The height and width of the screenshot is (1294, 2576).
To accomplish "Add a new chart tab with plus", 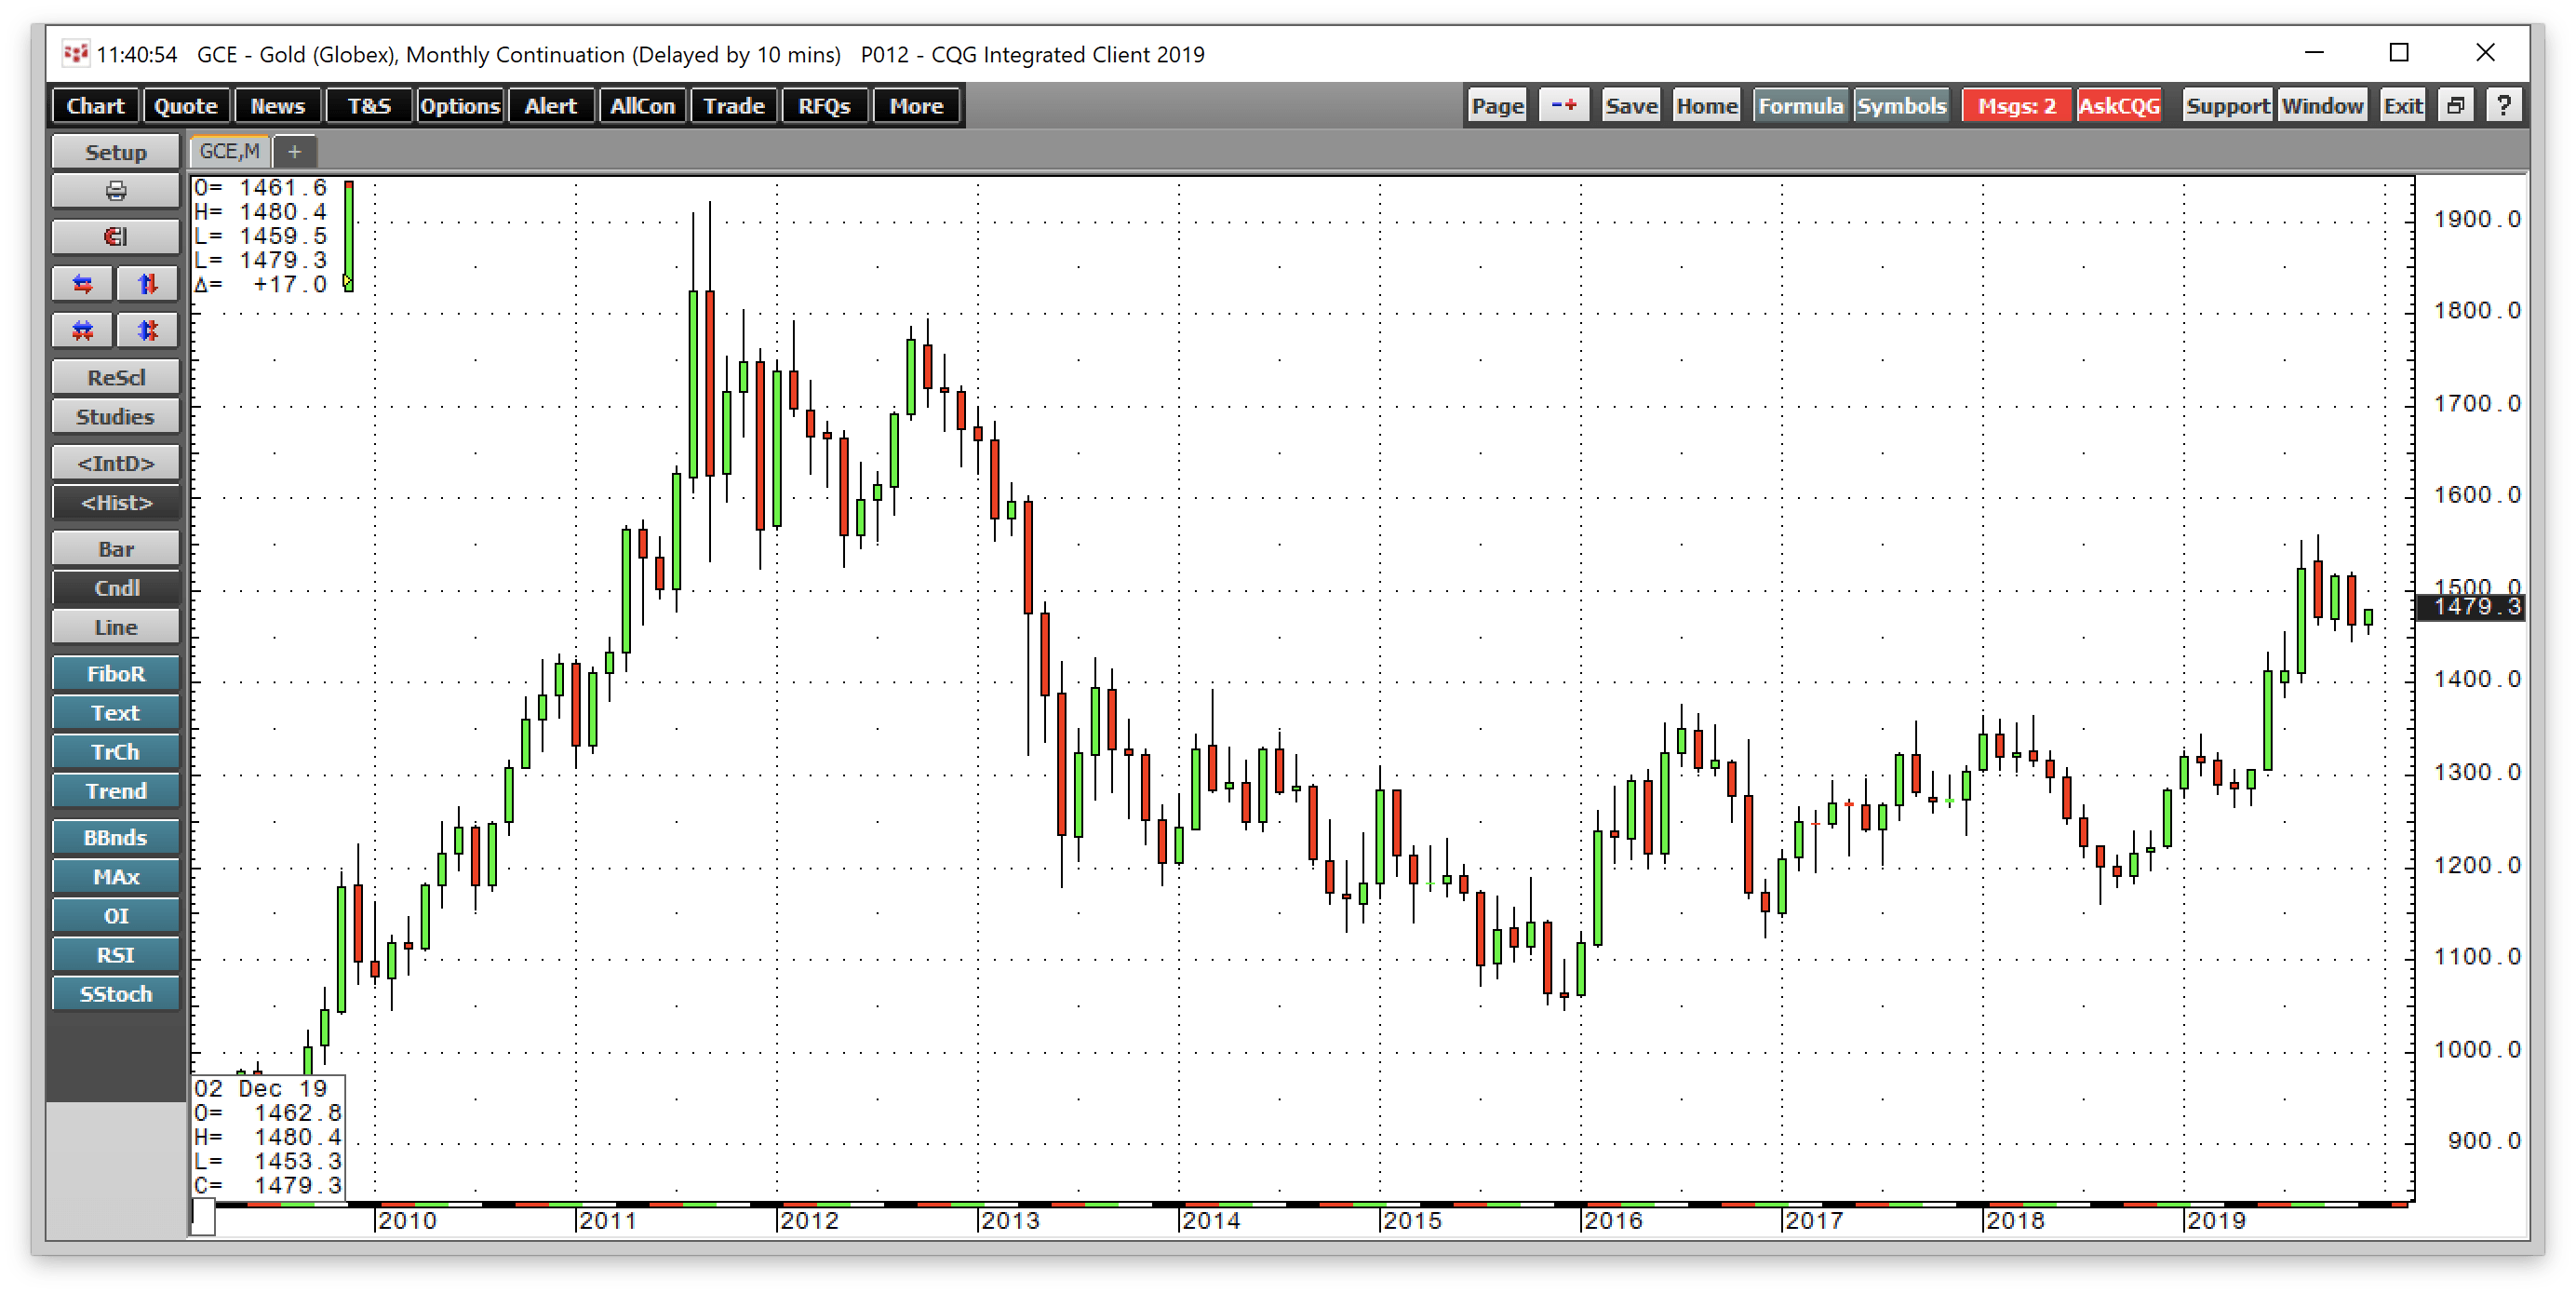I will click(294, 151).
